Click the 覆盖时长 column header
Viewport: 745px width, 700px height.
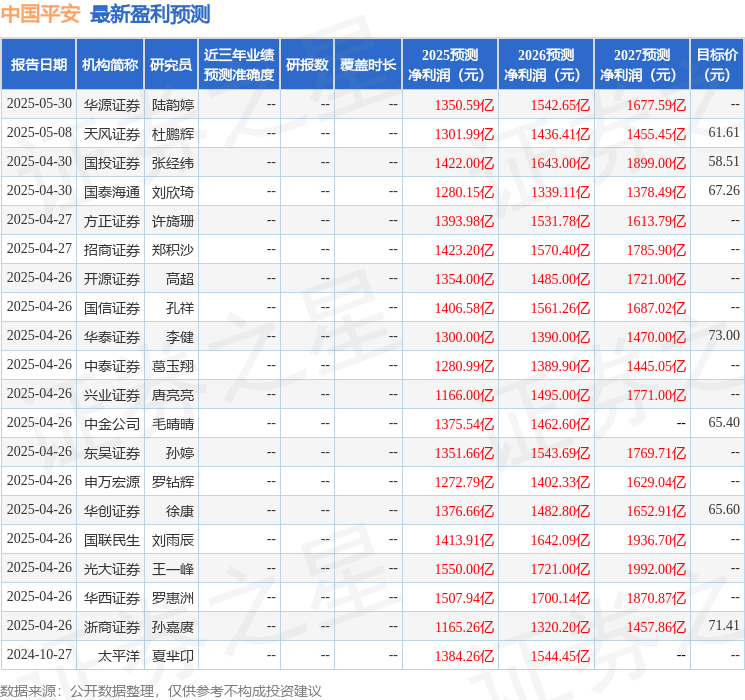[368, 65]
